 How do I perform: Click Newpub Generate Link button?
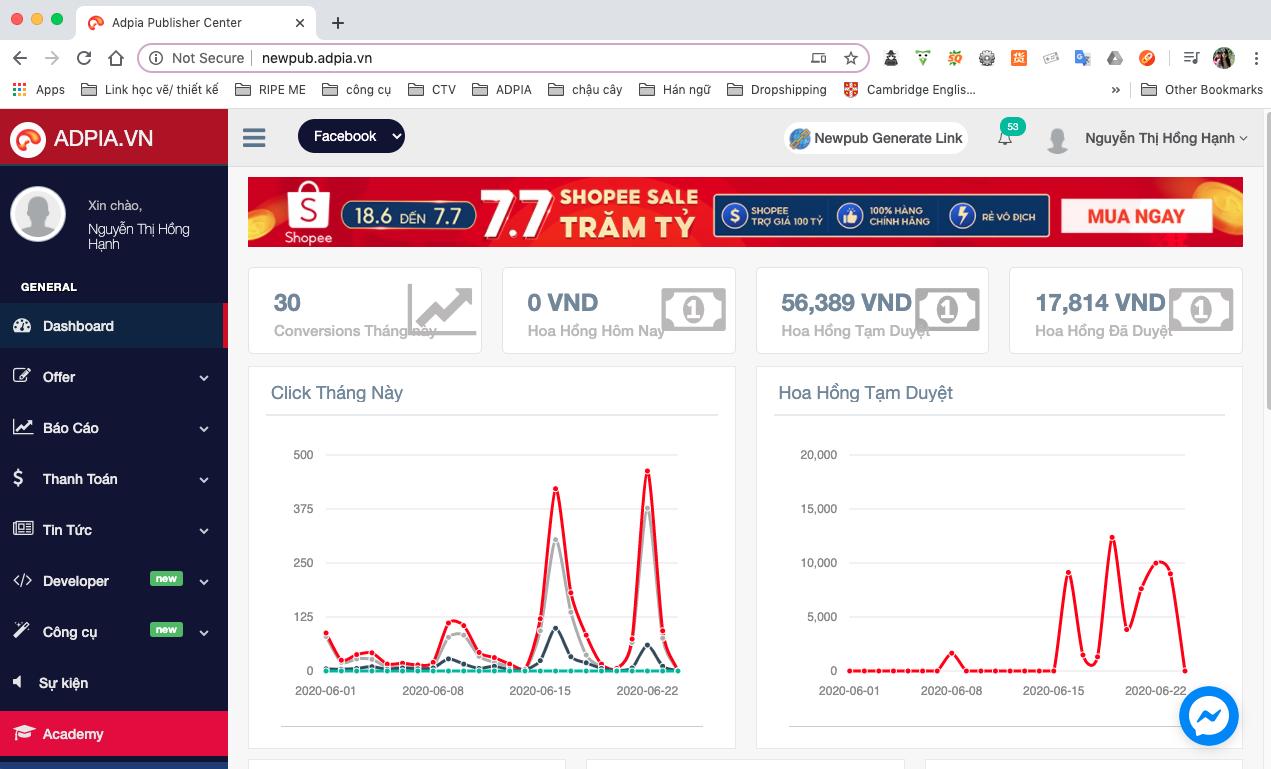pos(876,138)
